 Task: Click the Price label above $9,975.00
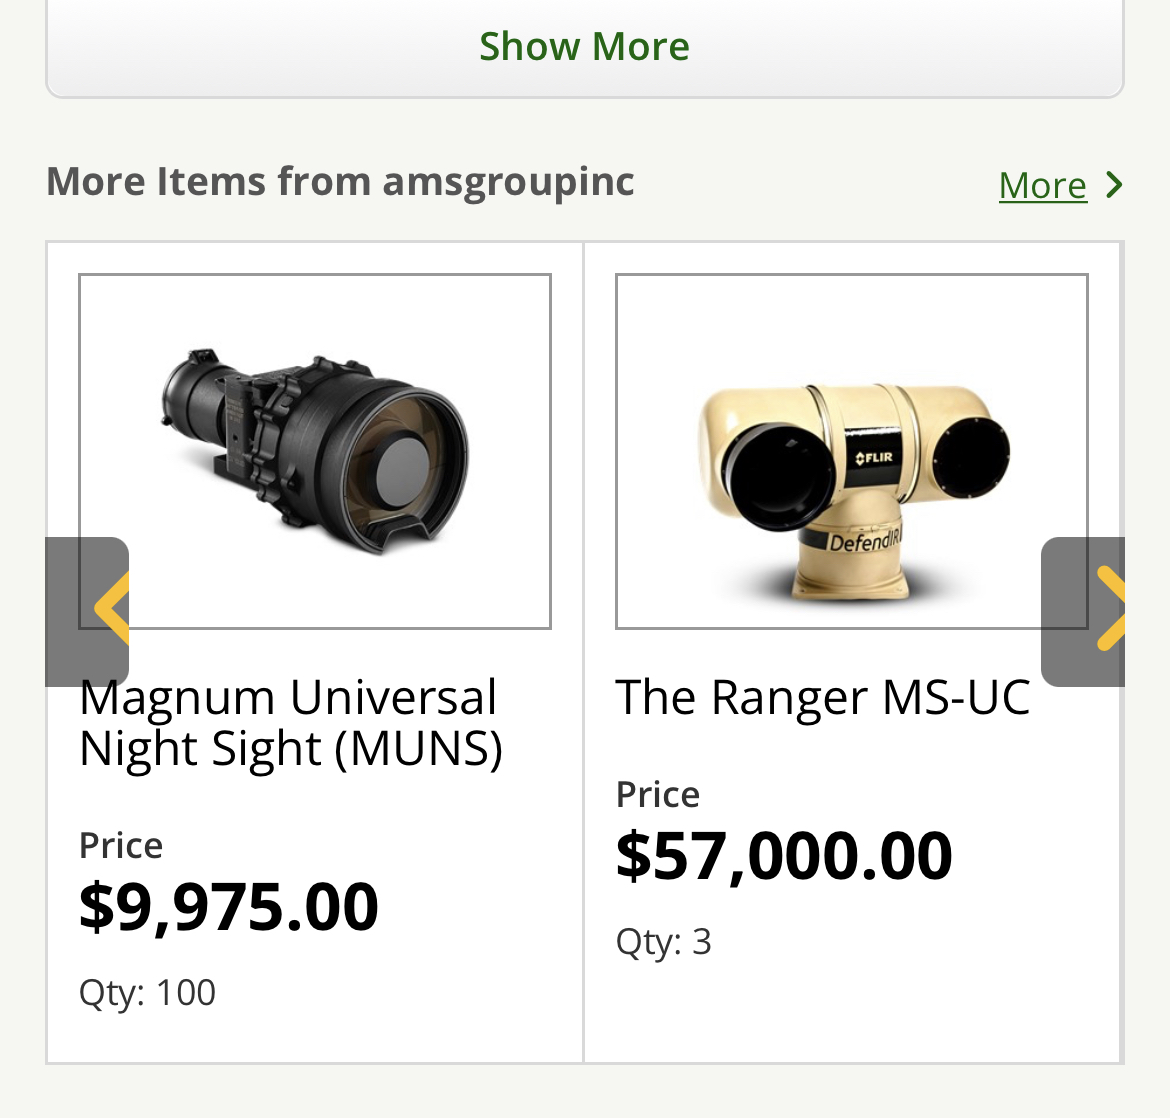point(121,846)
